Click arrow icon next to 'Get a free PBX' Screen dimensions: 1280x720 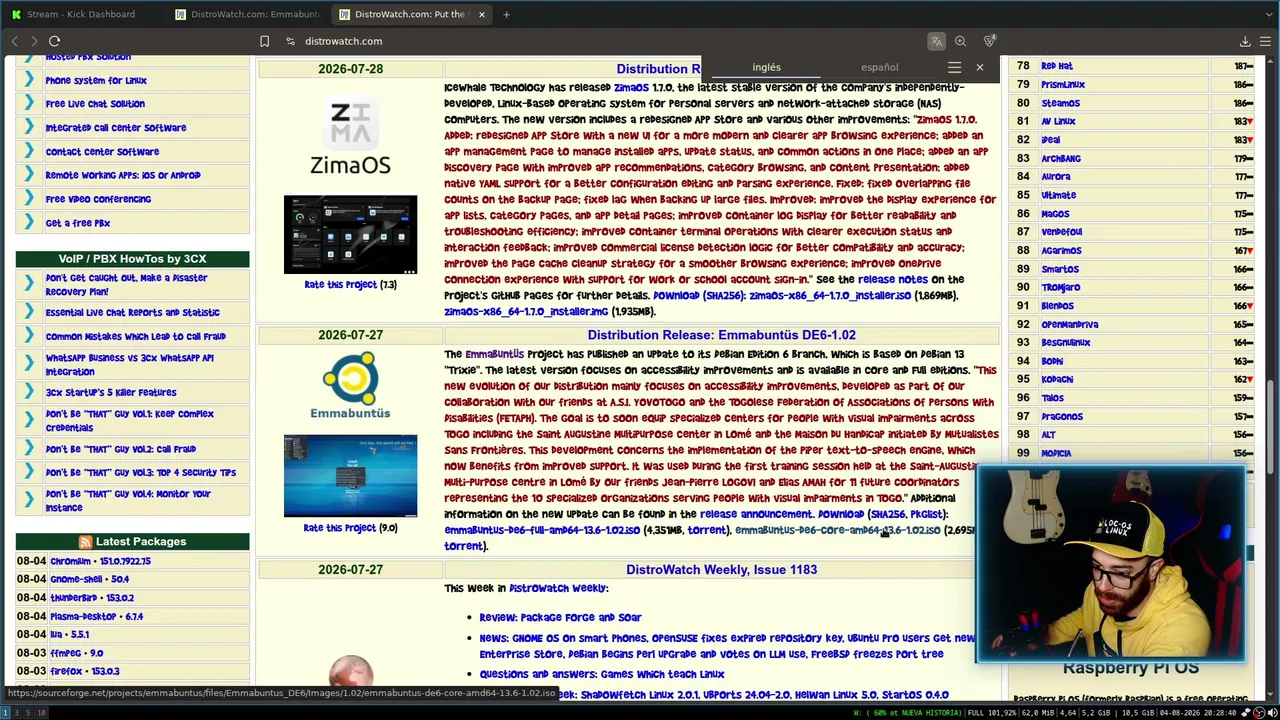[x=29, y=223]
